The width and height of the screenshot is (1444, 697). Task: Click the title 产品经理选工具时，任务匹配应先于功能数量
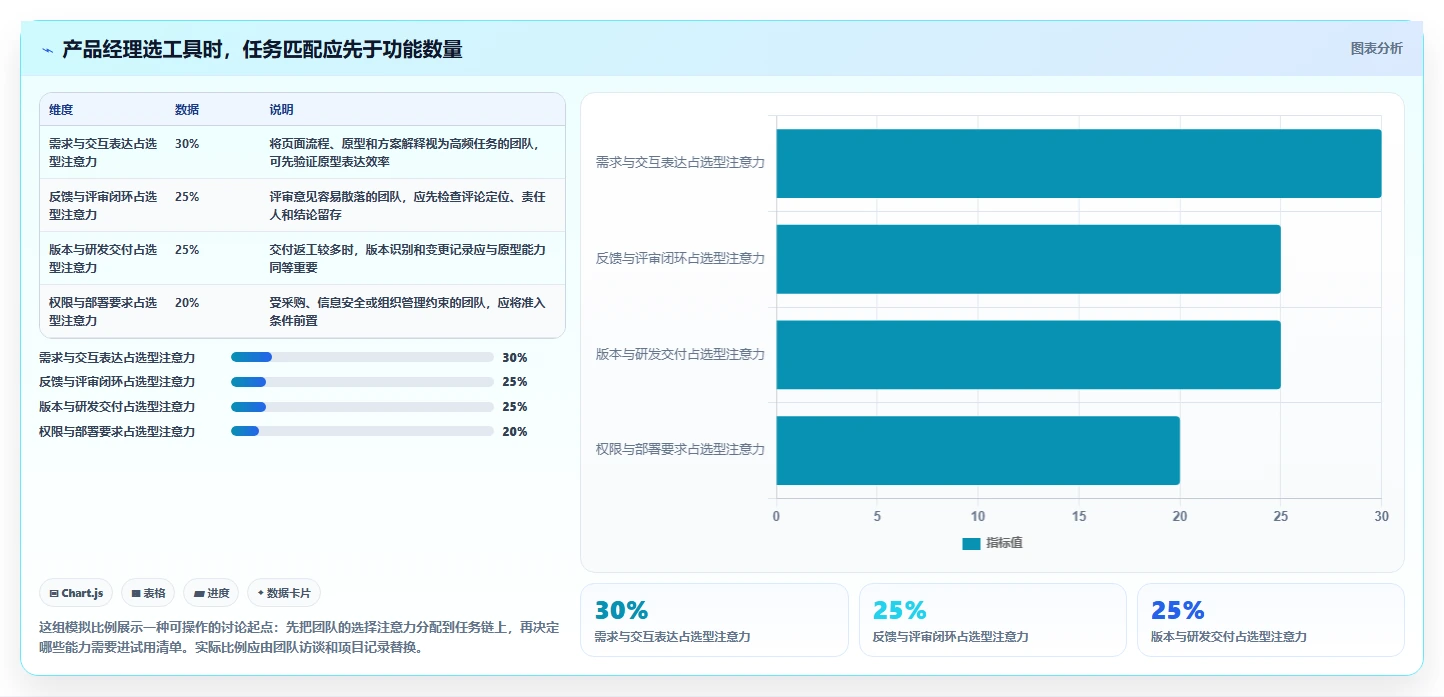(x=262, y=49)
